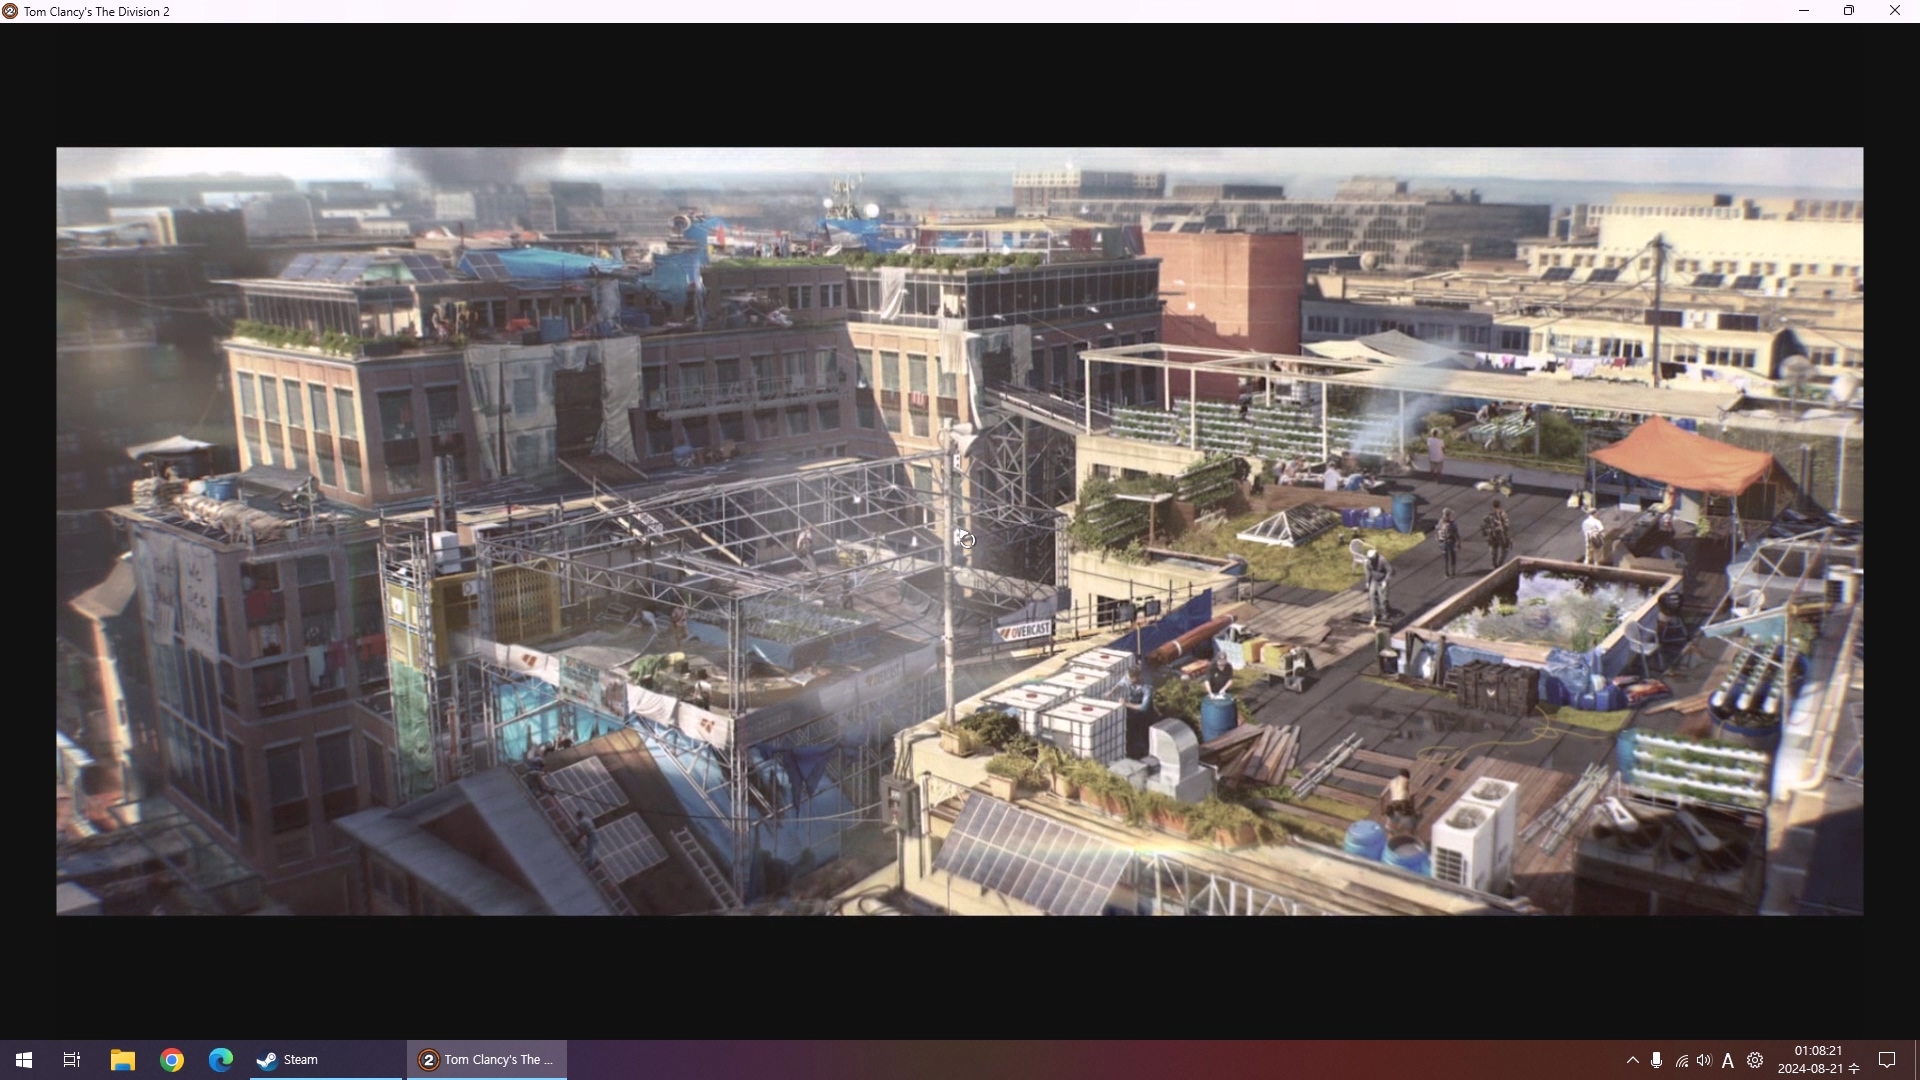Expand the hidden system tray icons
The height and width of the screenshot is (1080, 1920).
1633,1060
